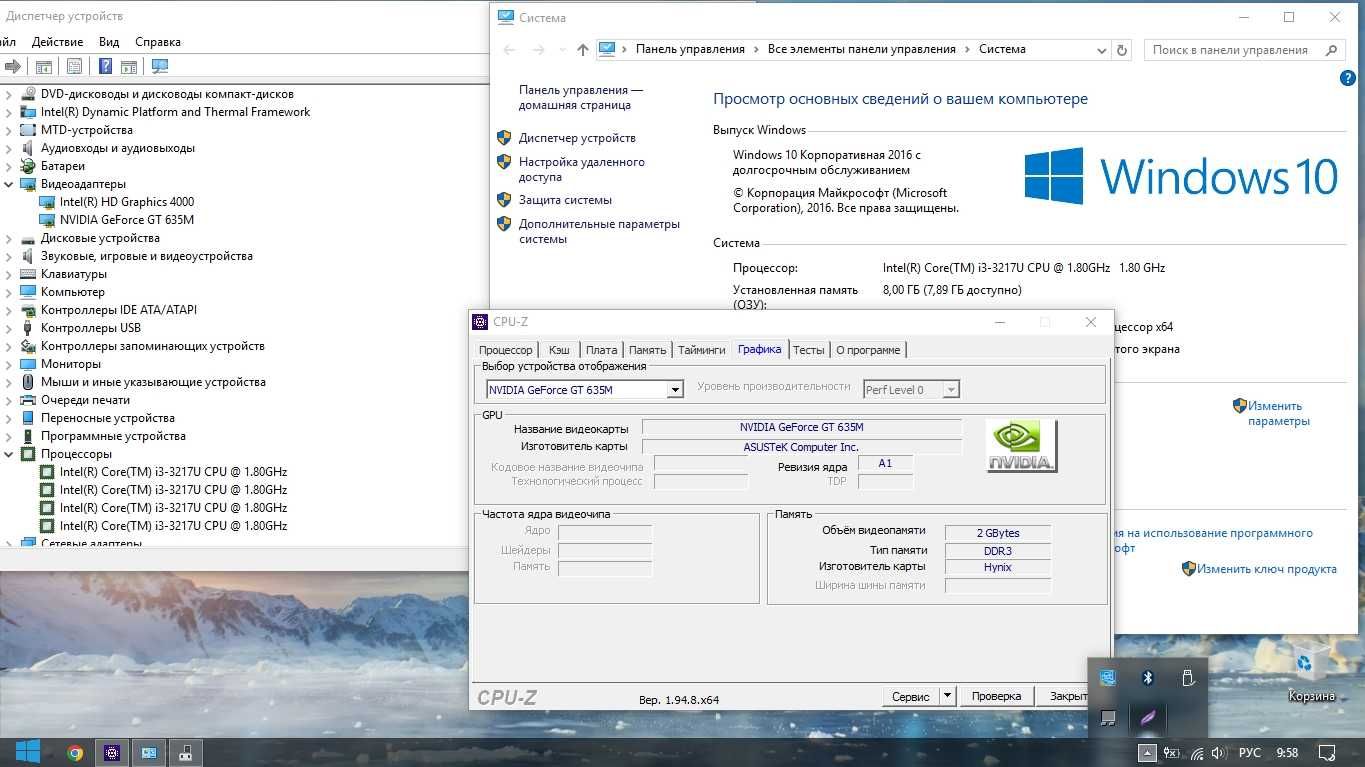The height and width of the screenshot is (767, 1365).
Task: Expand the Клавиатуры node
Action: [x=9, y=274]
